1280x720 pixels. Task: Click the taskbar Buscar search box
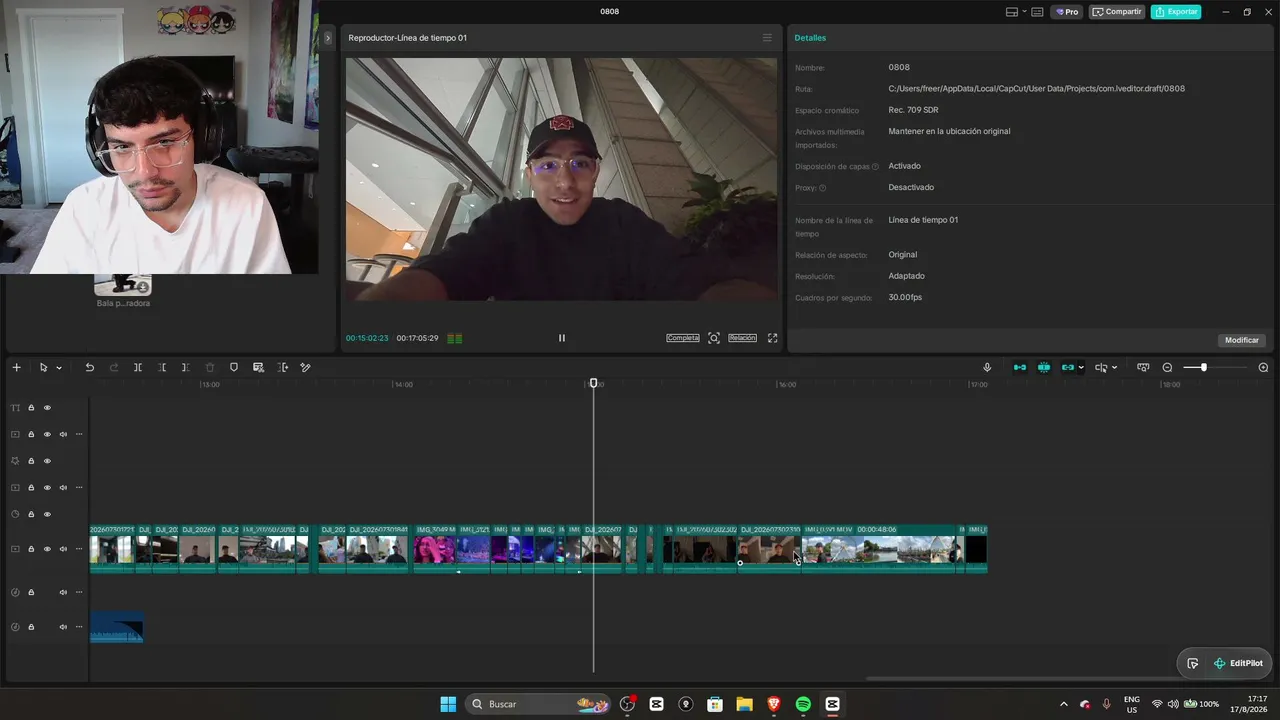[539, 704]
